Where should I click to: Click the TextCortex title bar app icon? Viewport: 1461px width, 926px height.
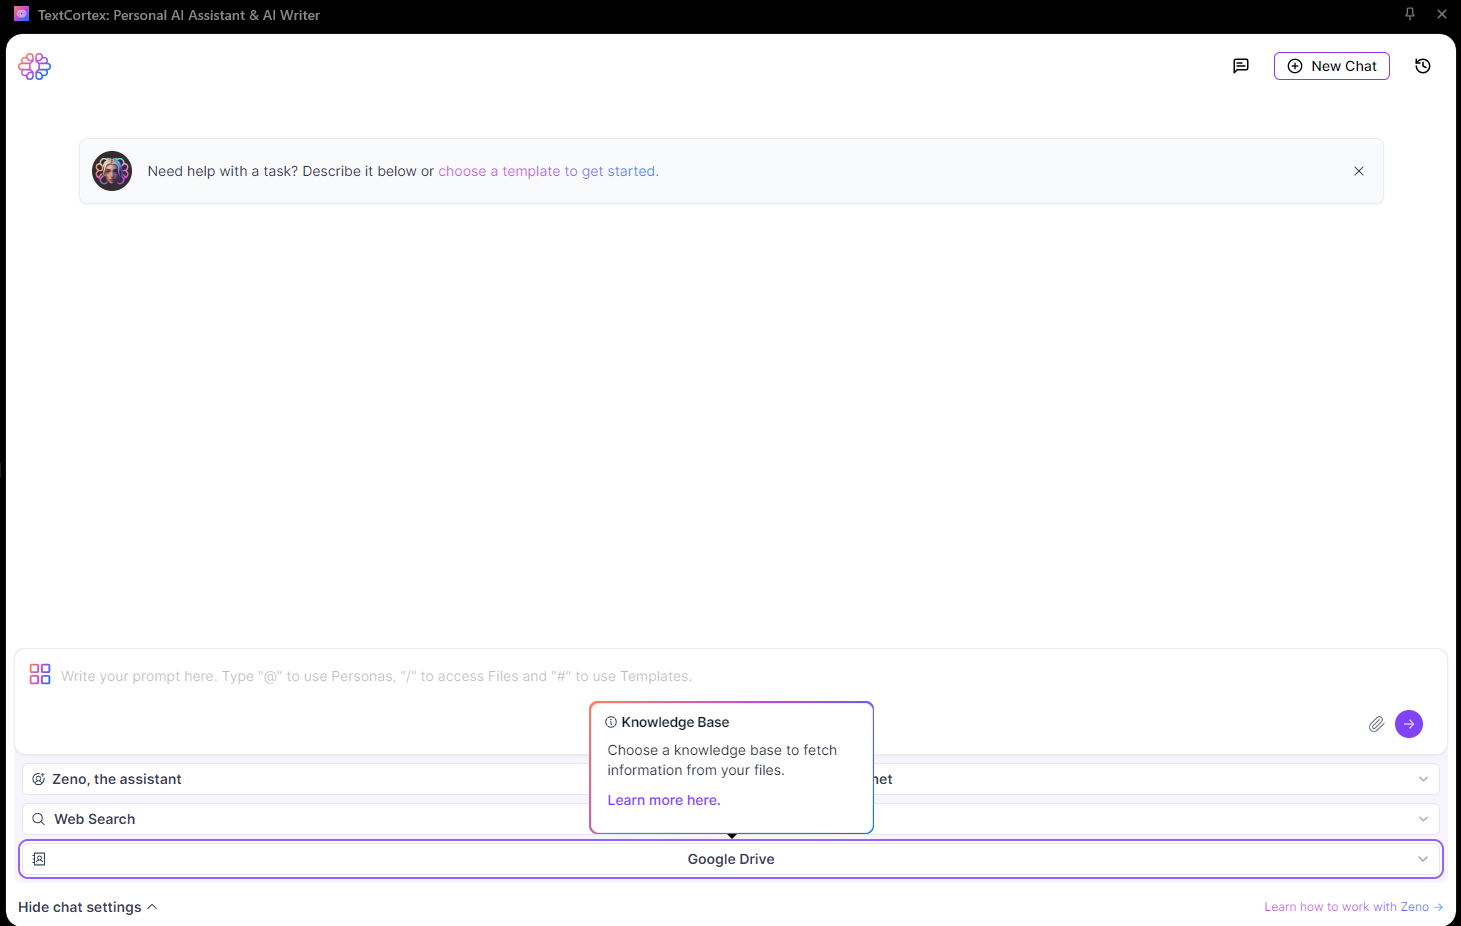pyautogui.click(x=21, y=14)
